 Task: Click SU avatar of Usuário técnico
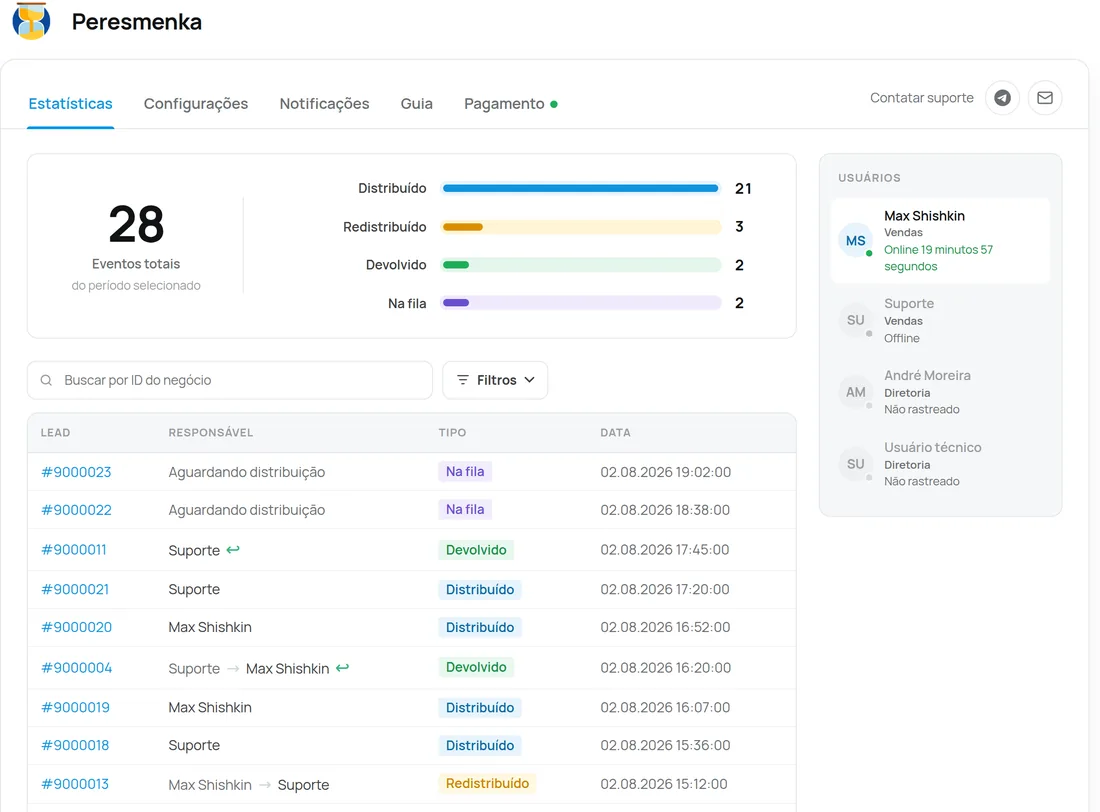[855, 464]
